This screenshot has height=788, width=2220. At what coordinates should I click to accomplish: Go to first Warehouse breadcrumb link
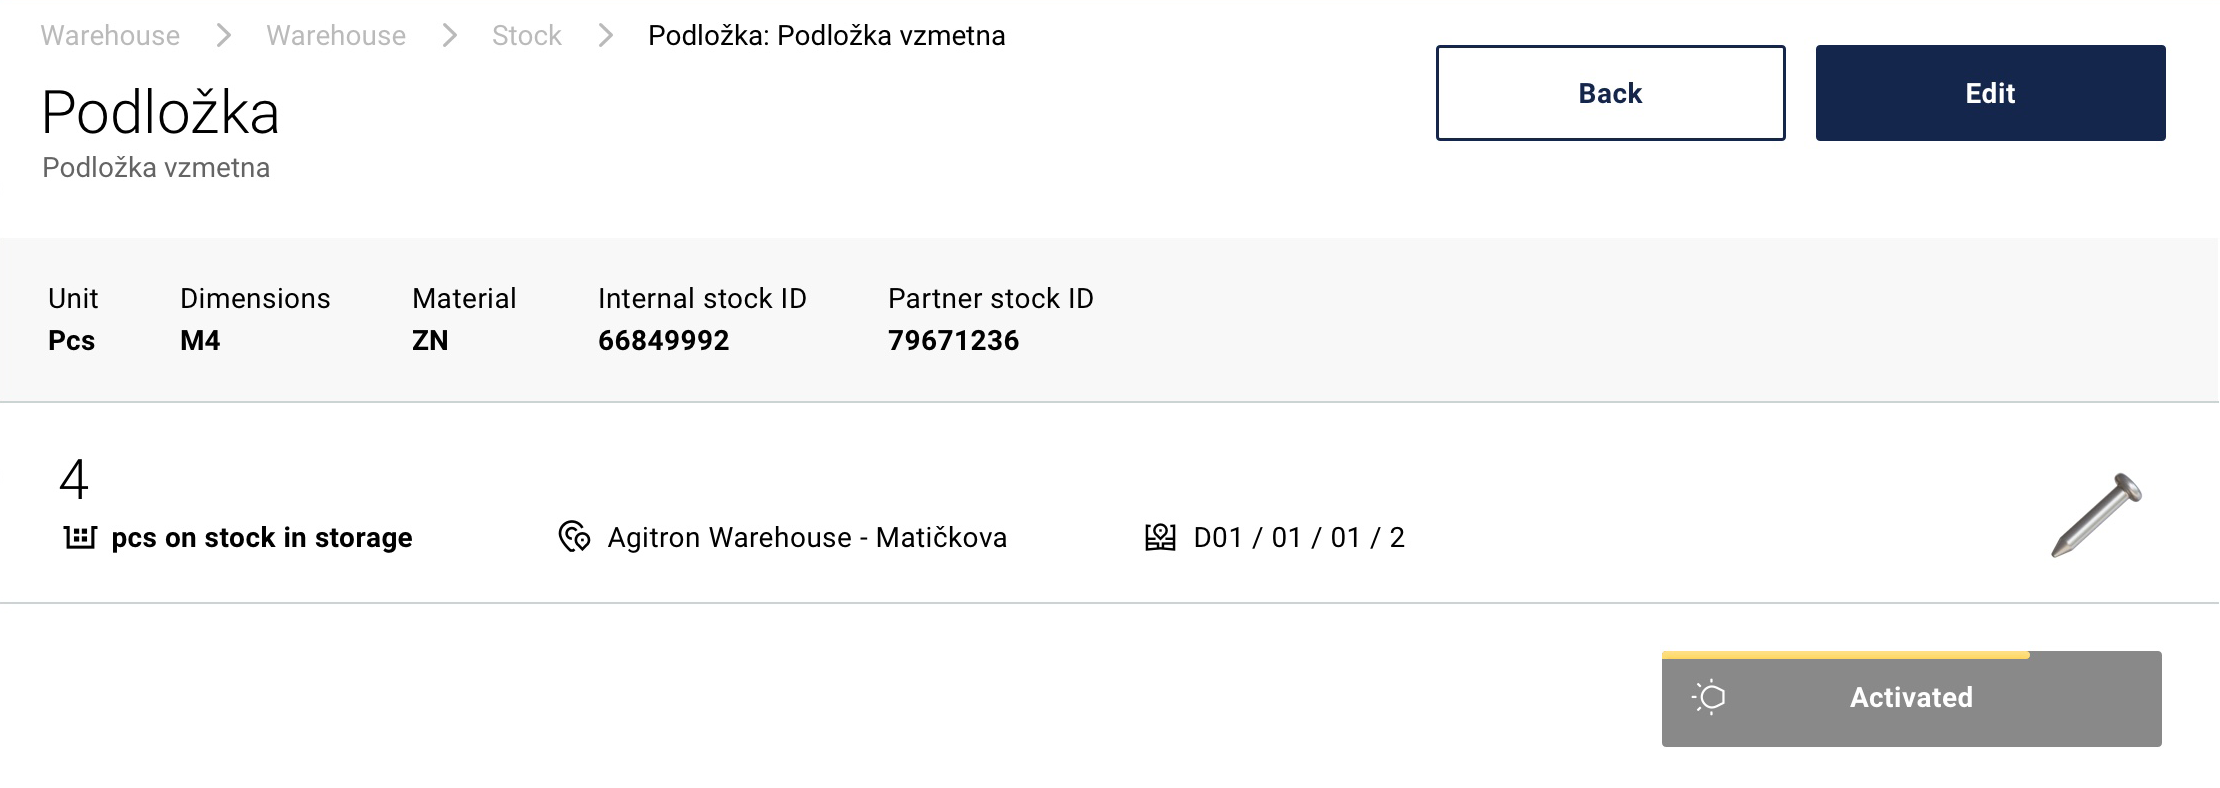tap(110, 36)
